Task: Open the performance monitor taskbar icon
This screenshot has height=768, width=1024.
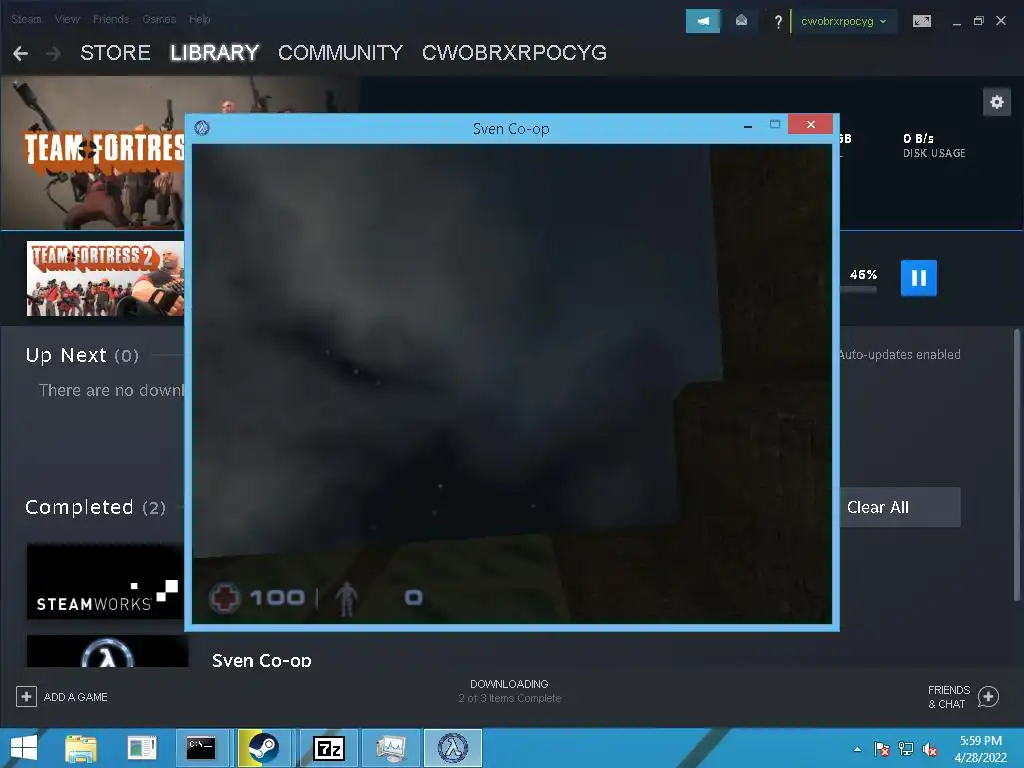Action: coord(391,748)
